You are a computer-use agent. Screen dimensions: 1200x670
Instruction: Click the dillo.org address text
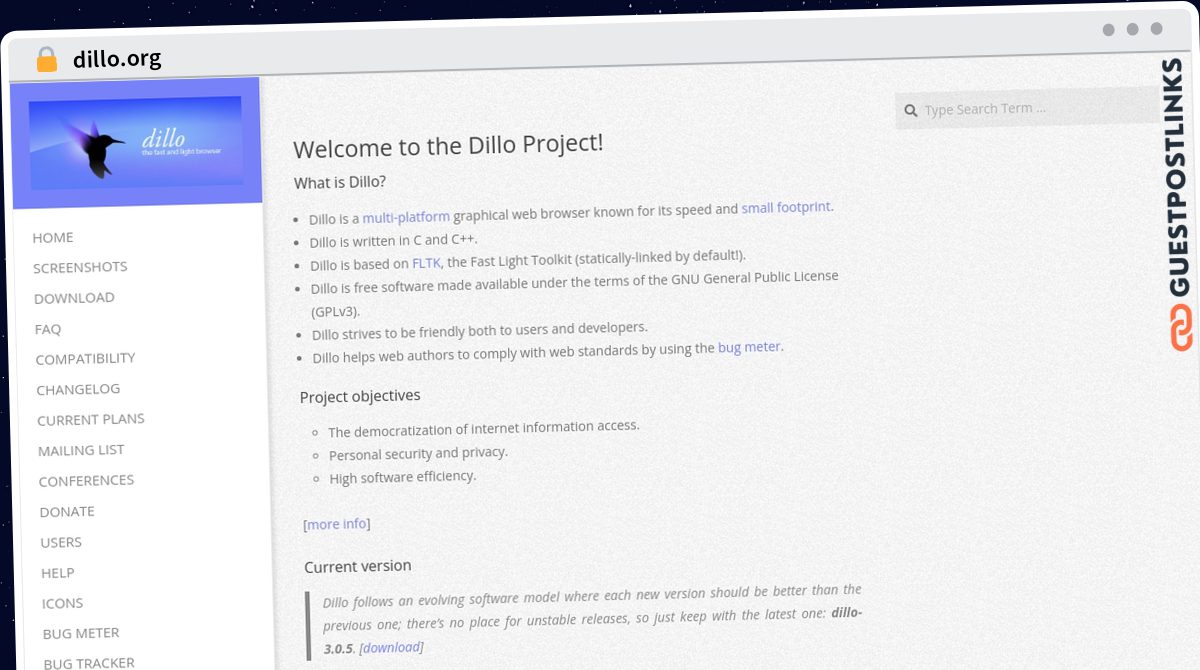[117, 59]
